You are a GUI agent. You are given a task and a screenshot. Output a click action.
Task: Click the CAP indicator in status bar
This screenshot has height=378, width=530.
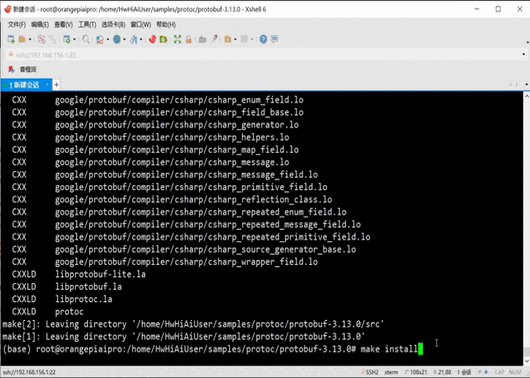pyautogui.click(x=500, y=372)
